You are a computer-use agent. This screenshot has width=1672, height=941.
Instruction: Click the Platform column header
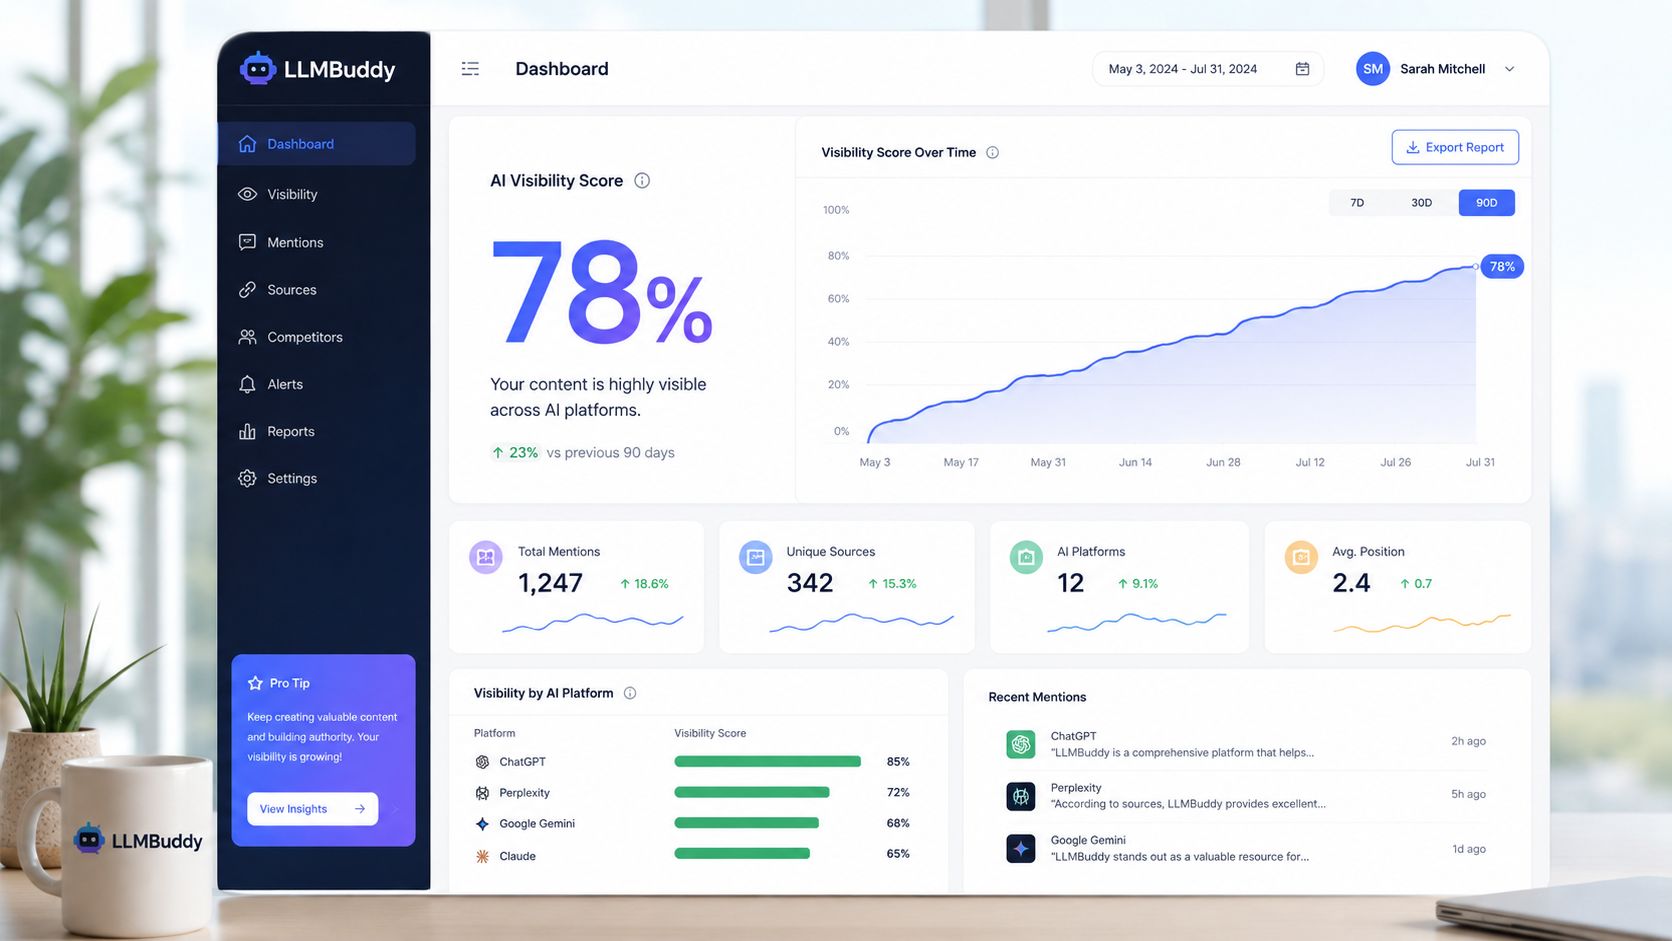click(495, 733)
